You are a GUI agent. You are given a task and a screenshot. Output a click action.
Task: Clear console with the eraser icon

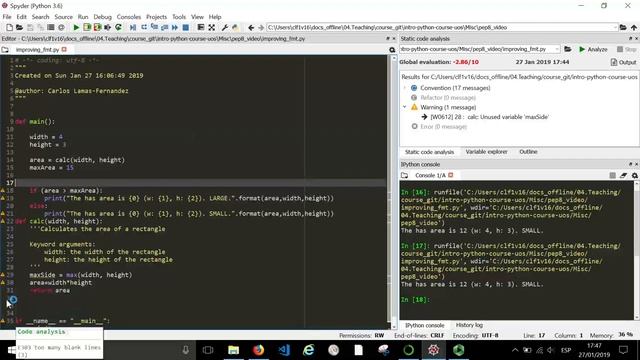coord(623,175)
